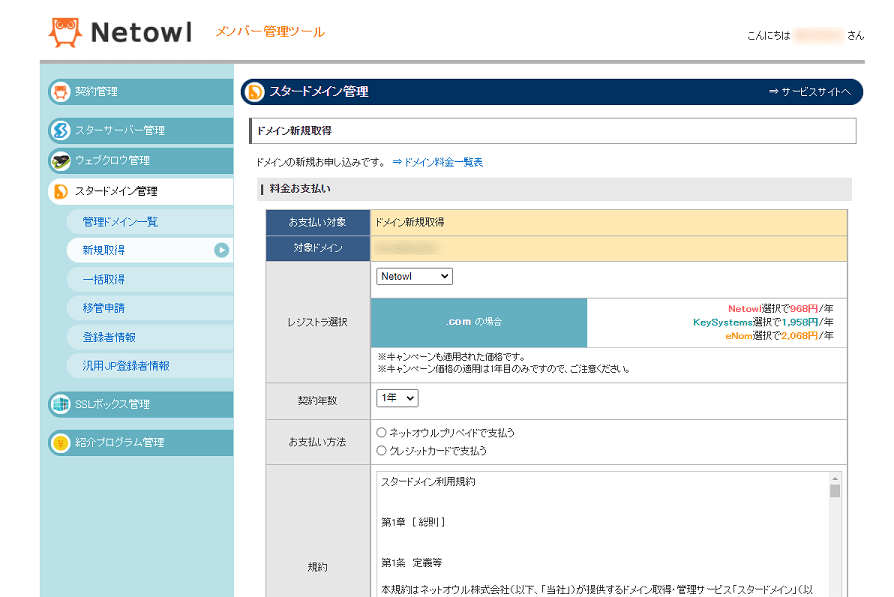894x597 pixels.
Task: Click the 第1条 定義等 text in terms
Action: coord(412,563)
